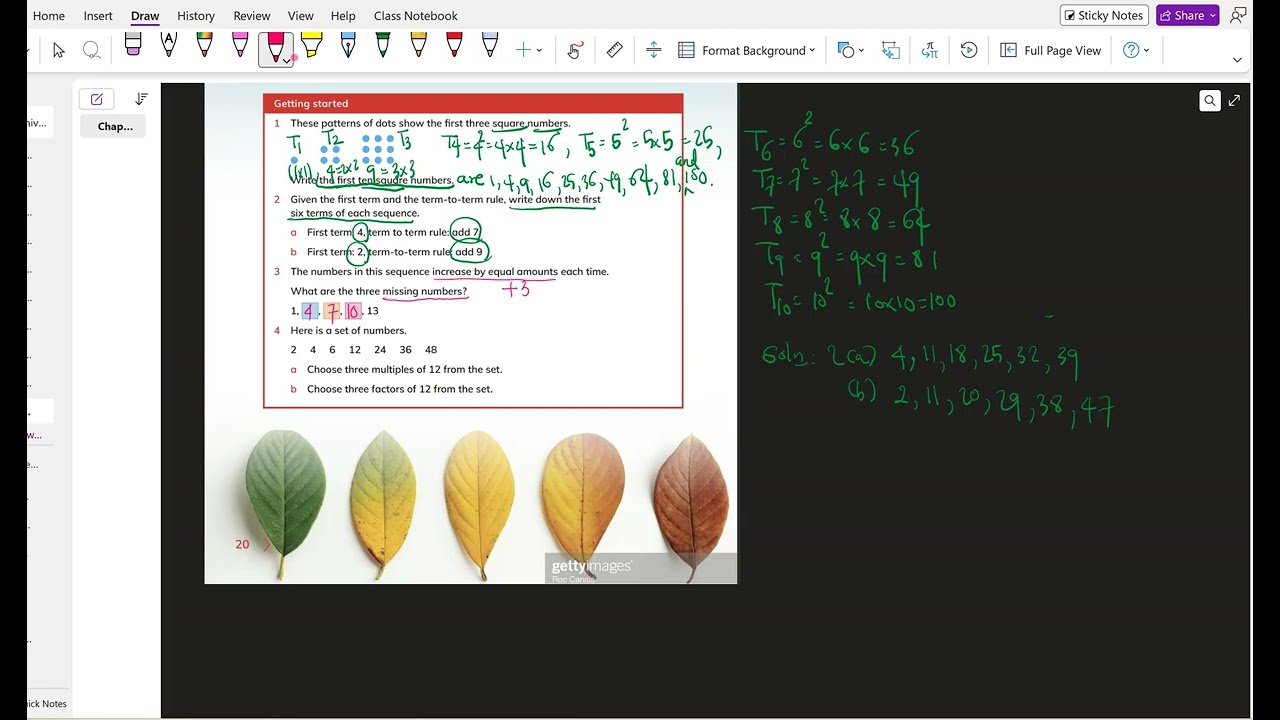The width and height of the screenshot is (1280, 720).
Task: Click the Ink to Math icon
Action: [929, 50]
